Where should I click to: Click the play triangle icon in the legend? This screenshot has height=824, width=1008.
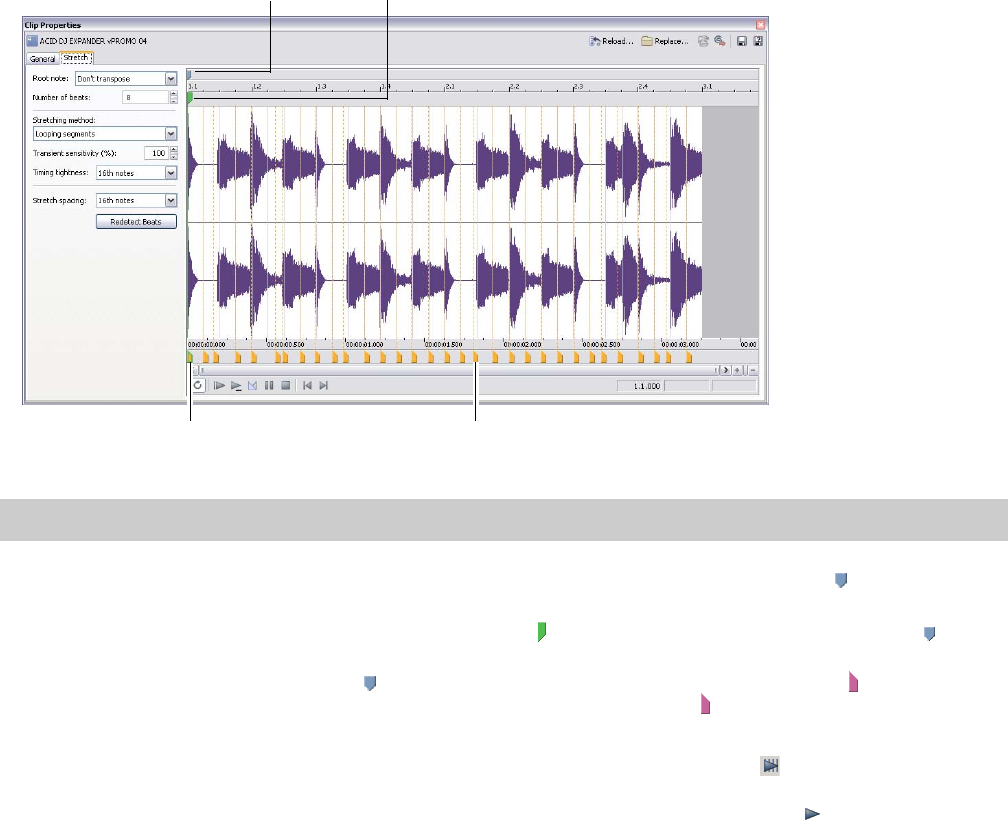point(812,814)
